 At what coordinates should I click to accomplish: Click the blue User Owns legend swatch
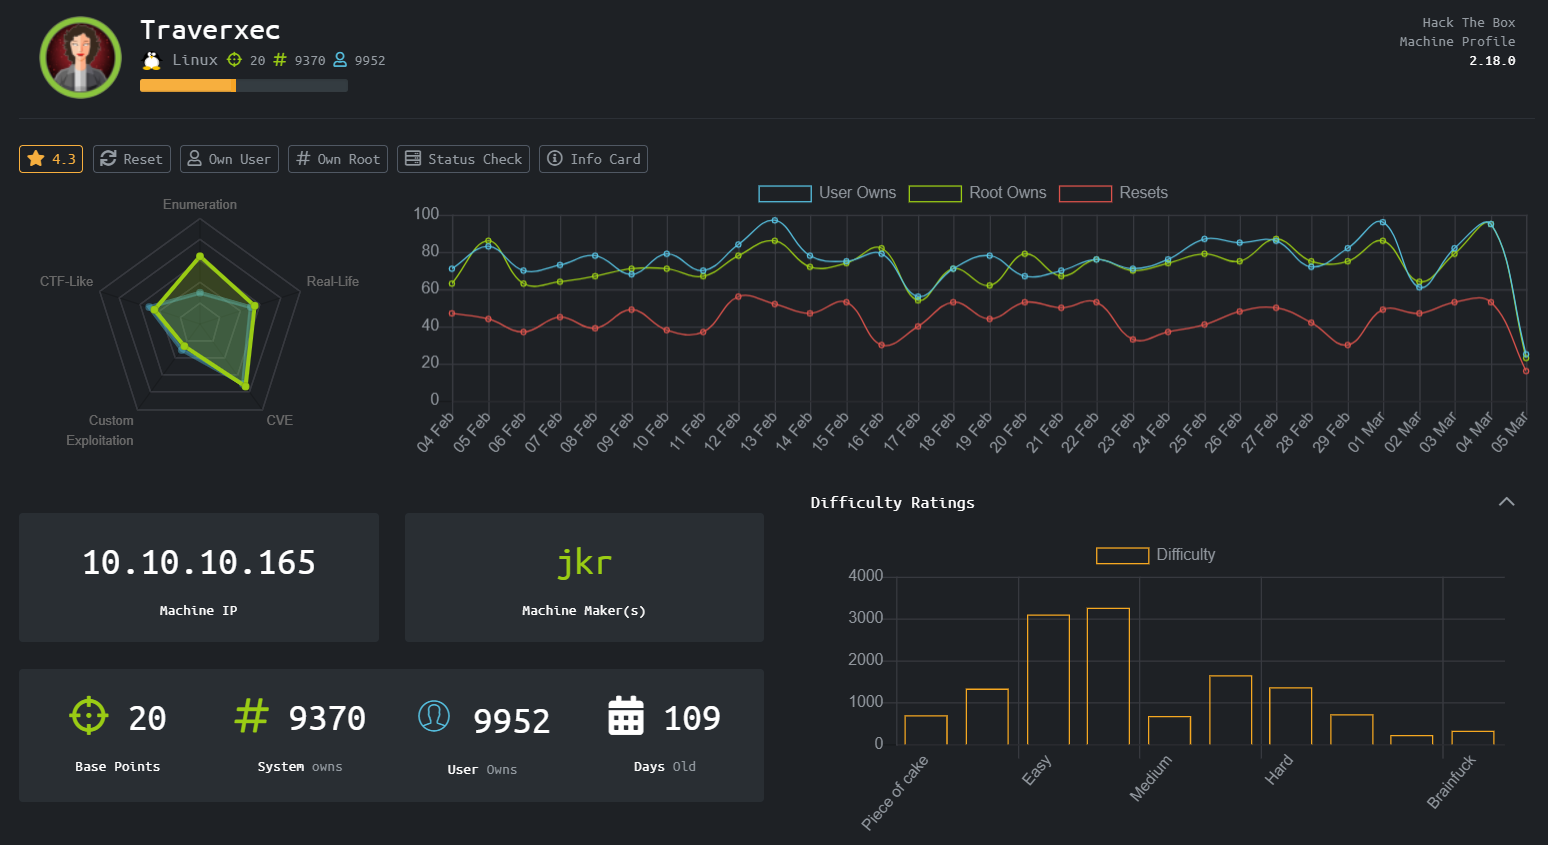tap(785, 194)
